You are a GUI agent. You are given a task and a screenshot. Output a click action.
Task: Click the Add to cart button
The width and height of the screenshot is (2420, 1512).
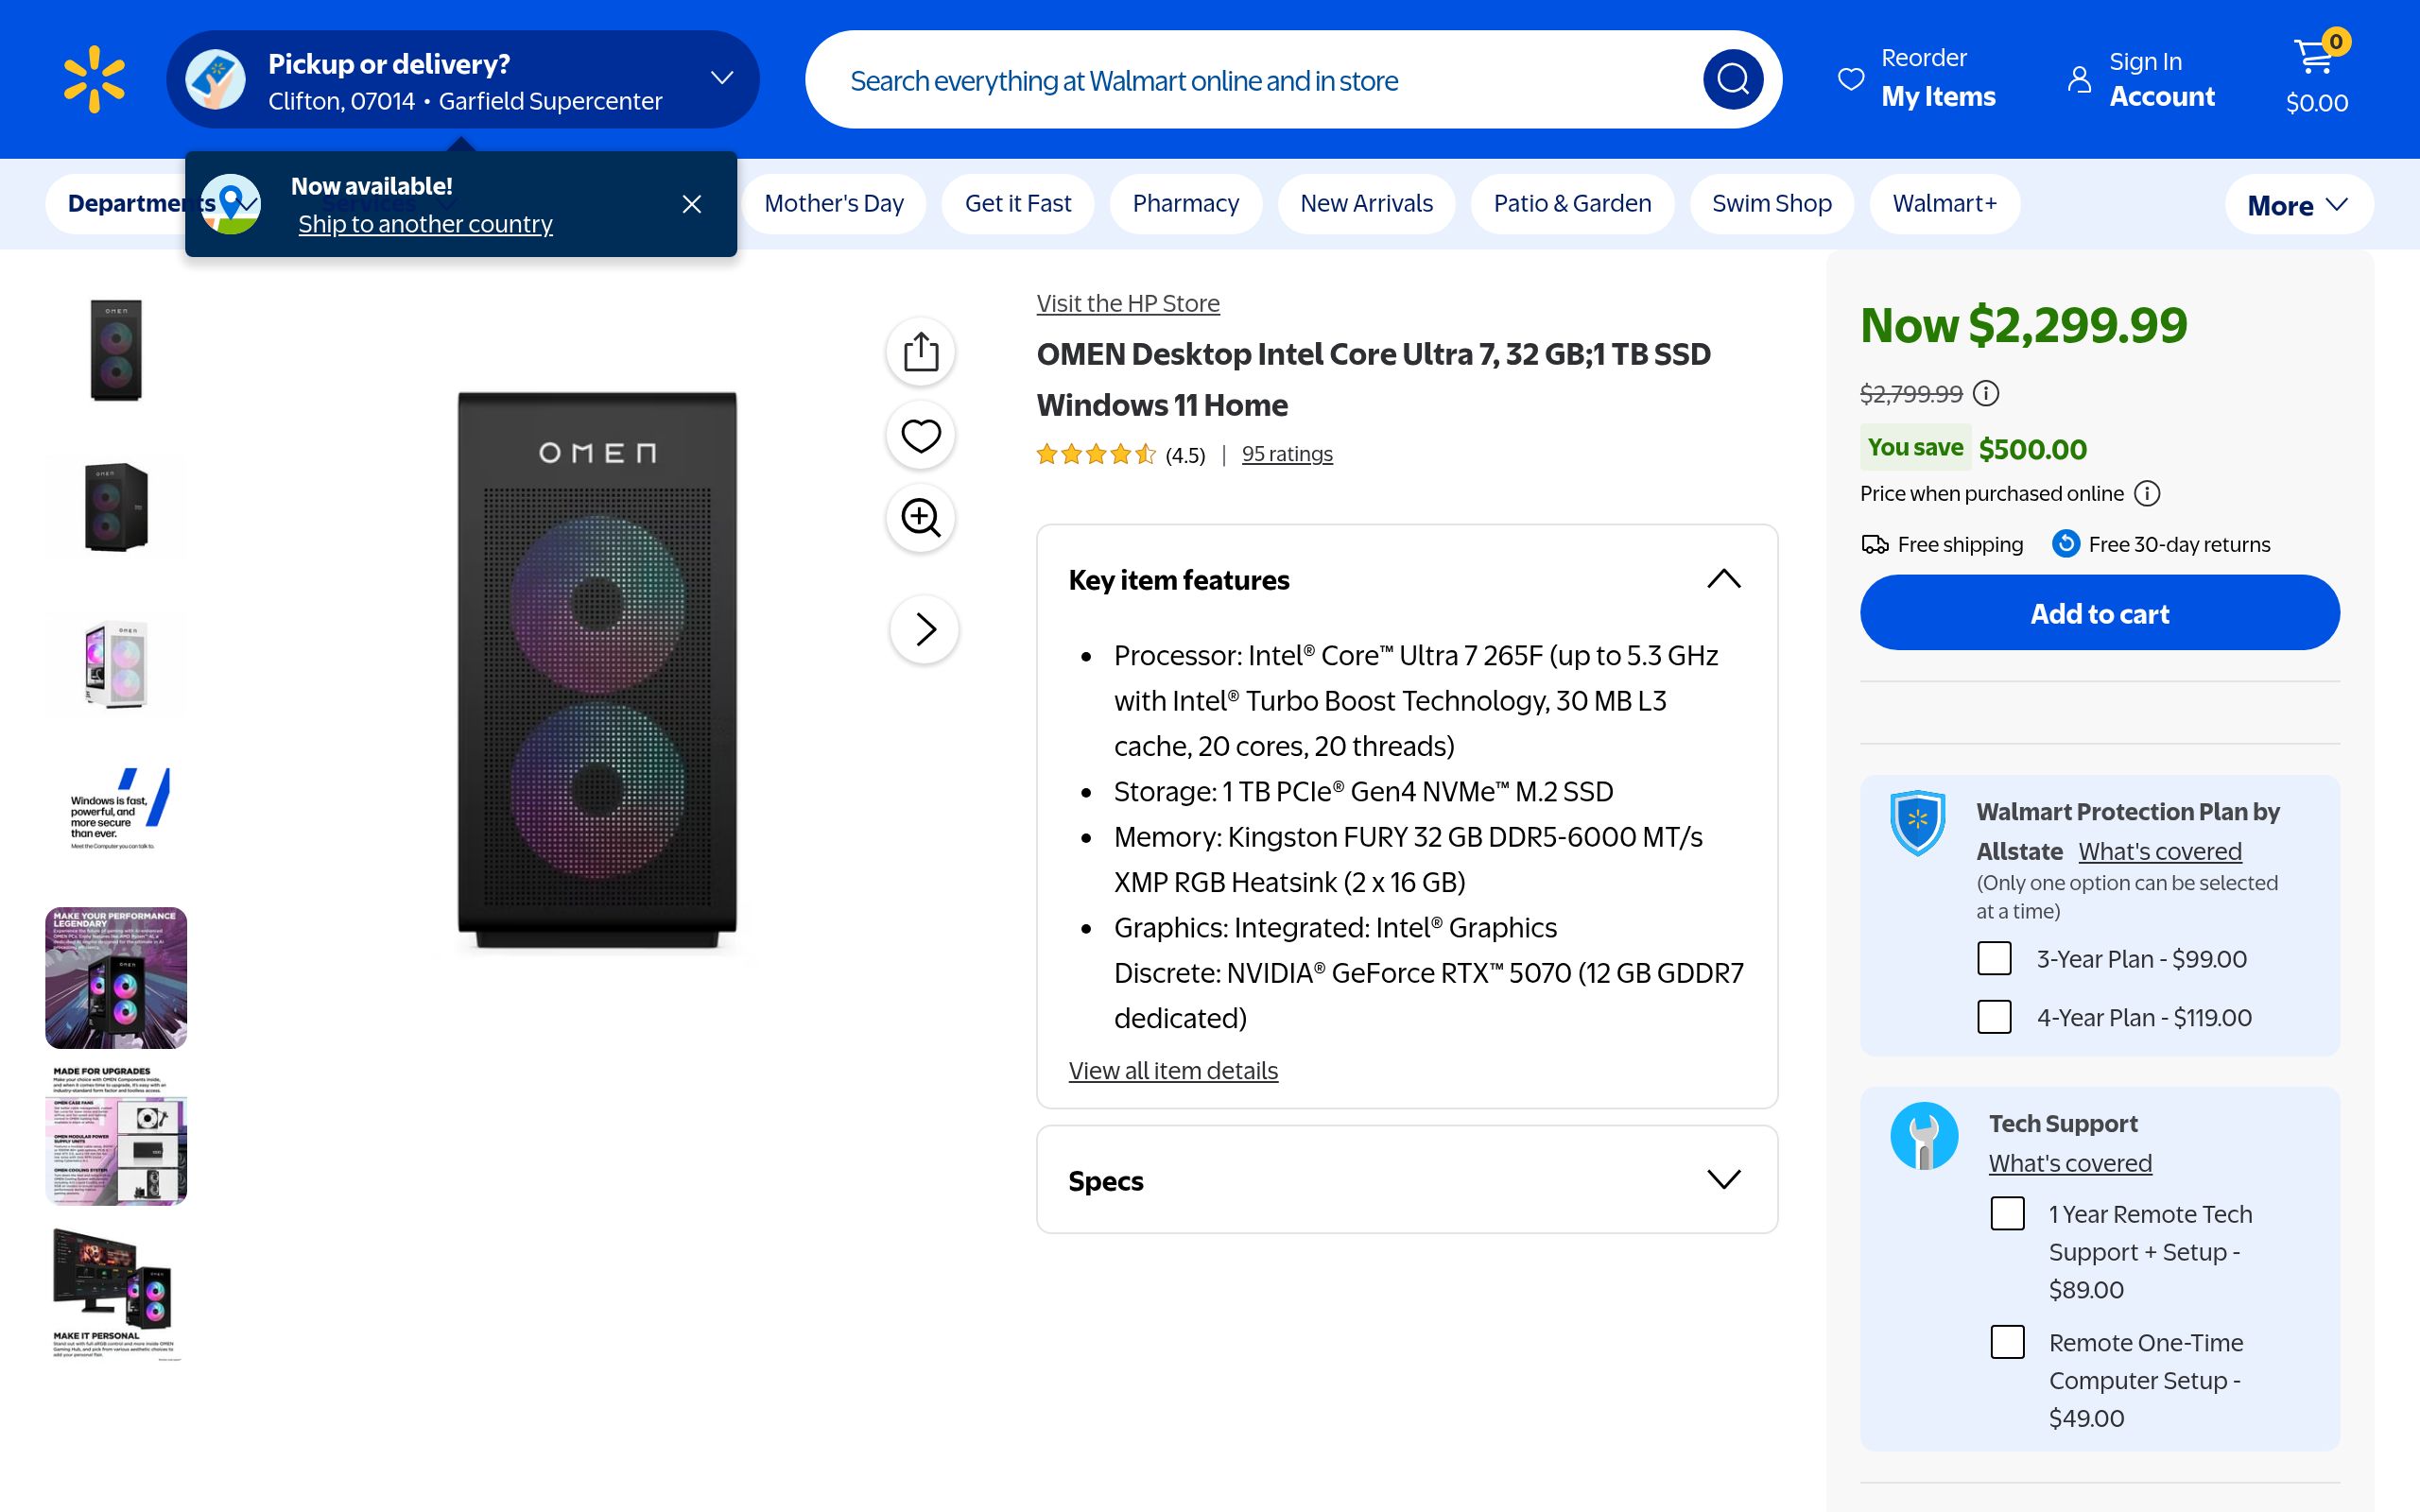click(2099, 613)
